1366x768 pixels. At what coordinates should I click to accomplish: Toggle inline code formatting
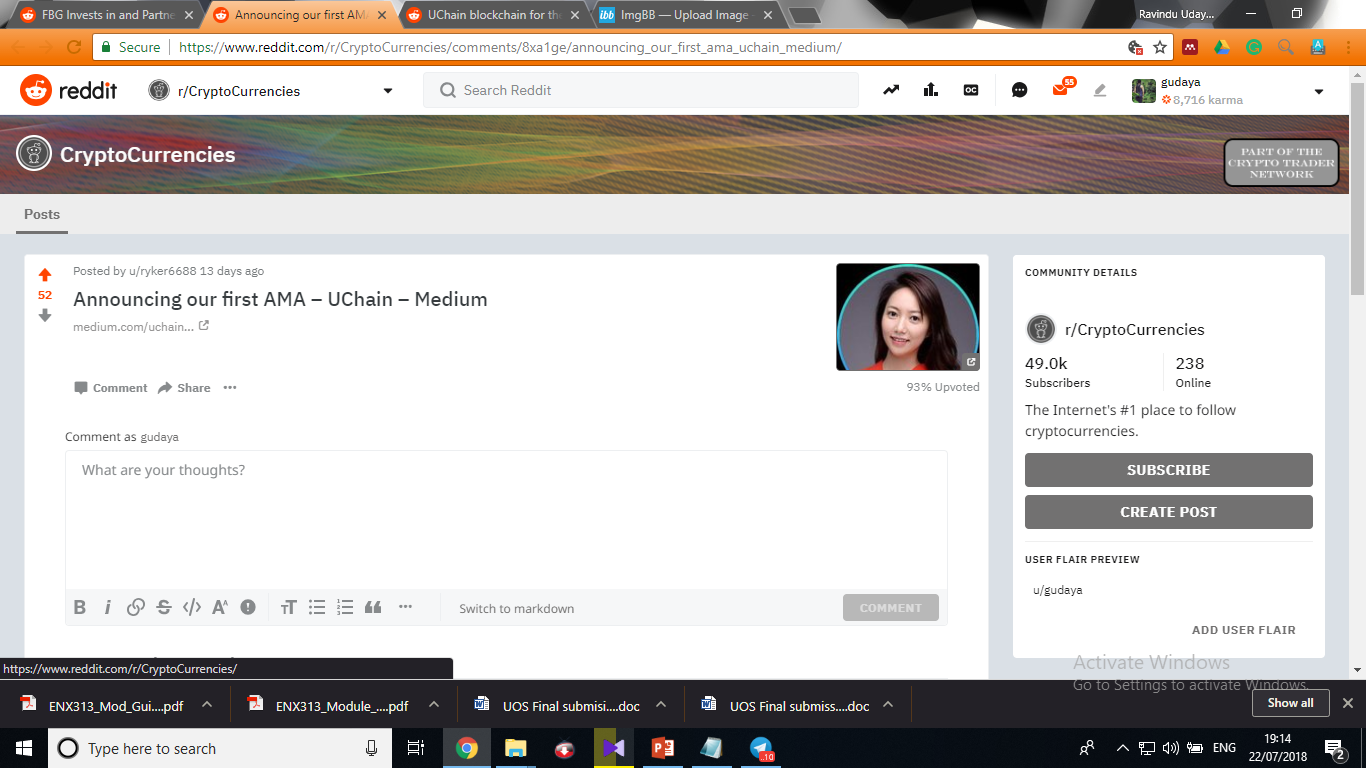point(192,607)
